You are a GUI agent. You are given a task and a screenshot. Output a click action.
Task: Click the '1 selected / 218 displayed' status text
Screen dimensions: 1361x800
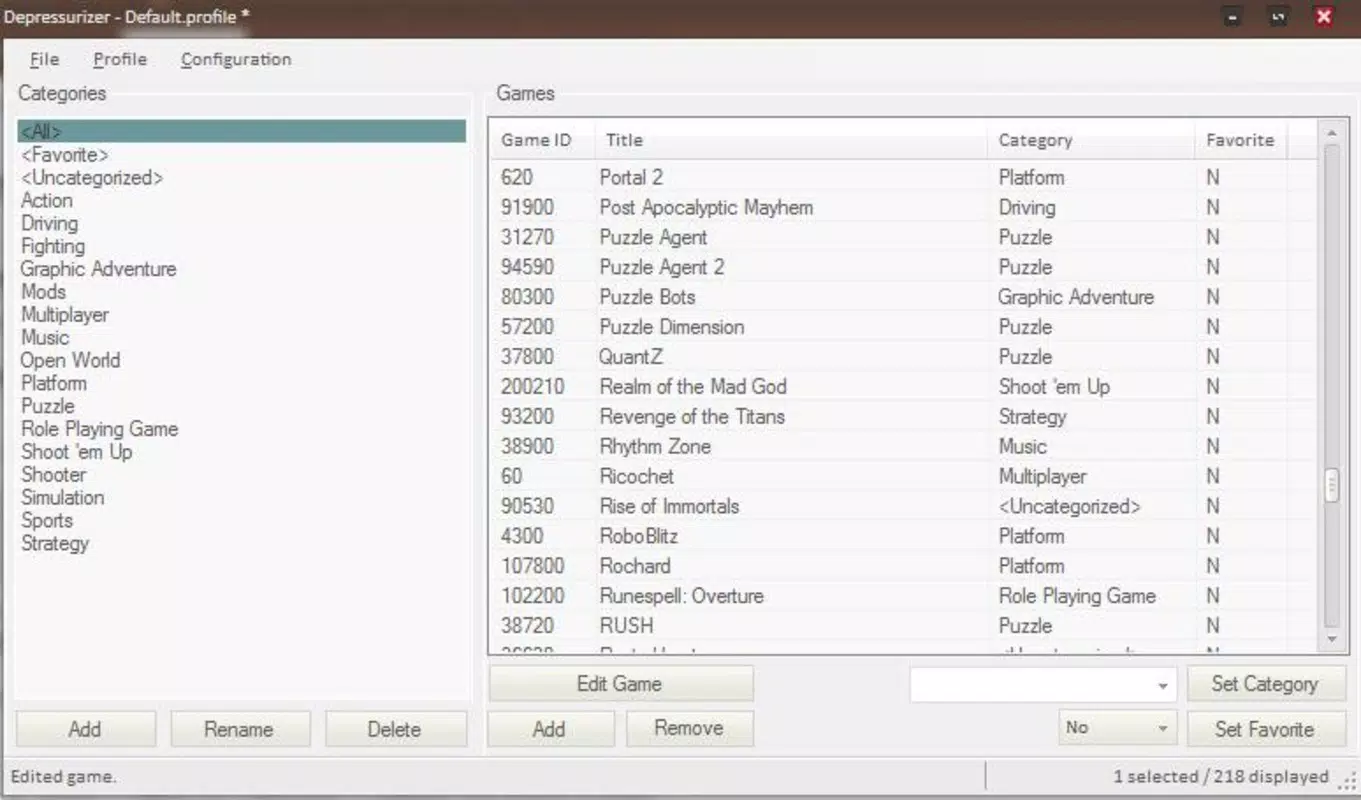pos(1221,776)
